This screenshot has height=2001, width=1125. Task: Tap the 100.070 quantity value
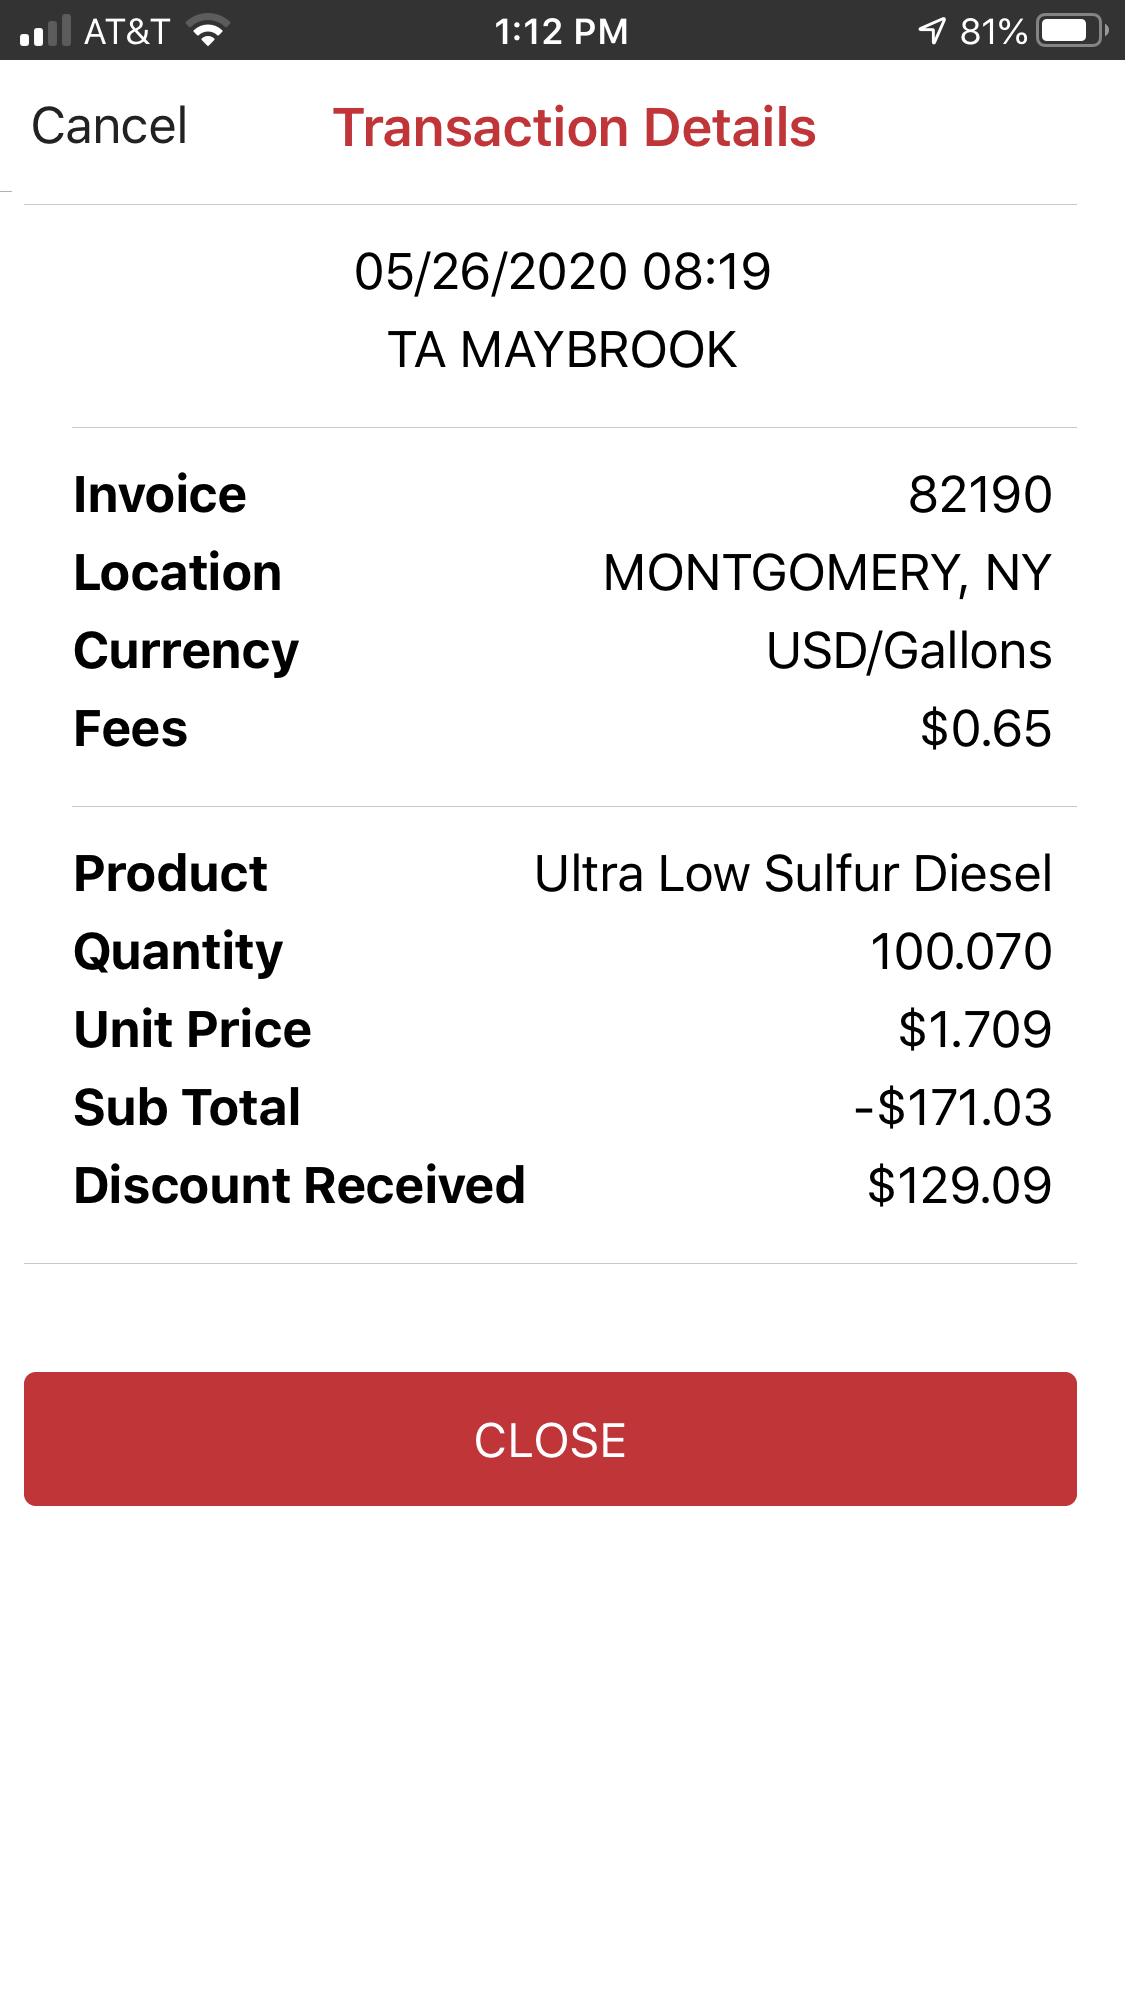960,952
